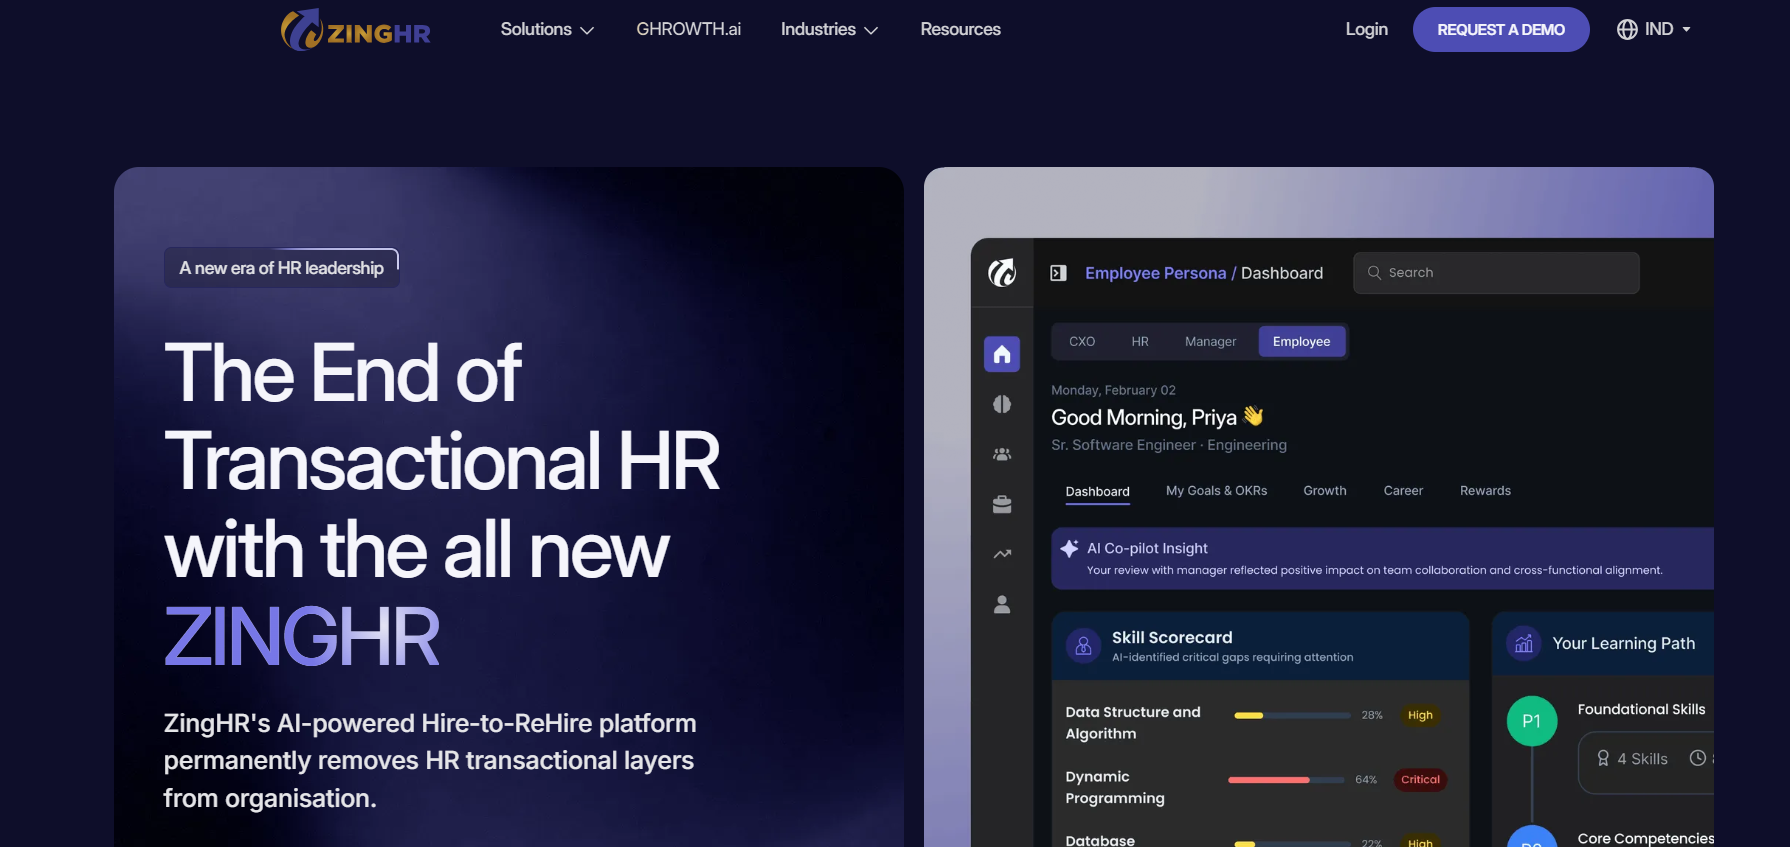Click the ZingHR logo in the dashboard sidebar

pyautogui.click(x=1002, y=272)
